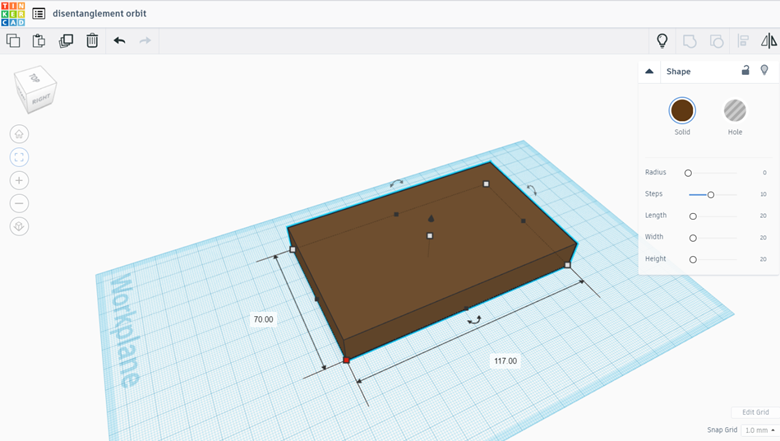This screenshot has height=441, width=780.
Task: Collapse the Shape panel
Action: click(649, 71)
